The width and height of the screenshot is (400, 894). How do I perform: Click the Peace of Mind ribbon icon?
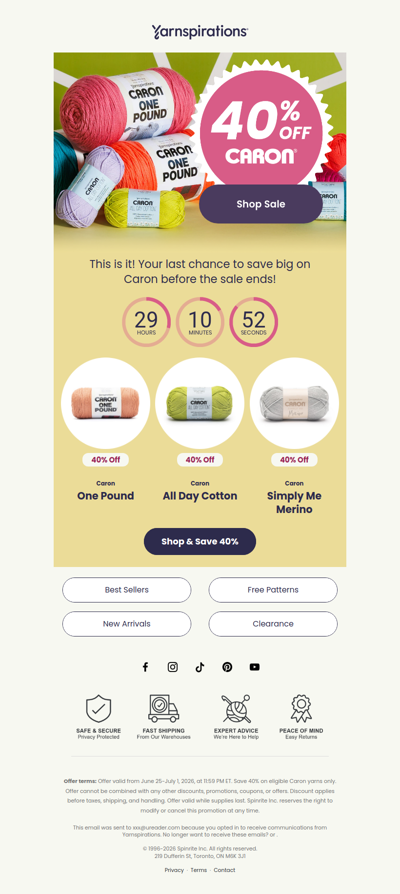[301, 709]
